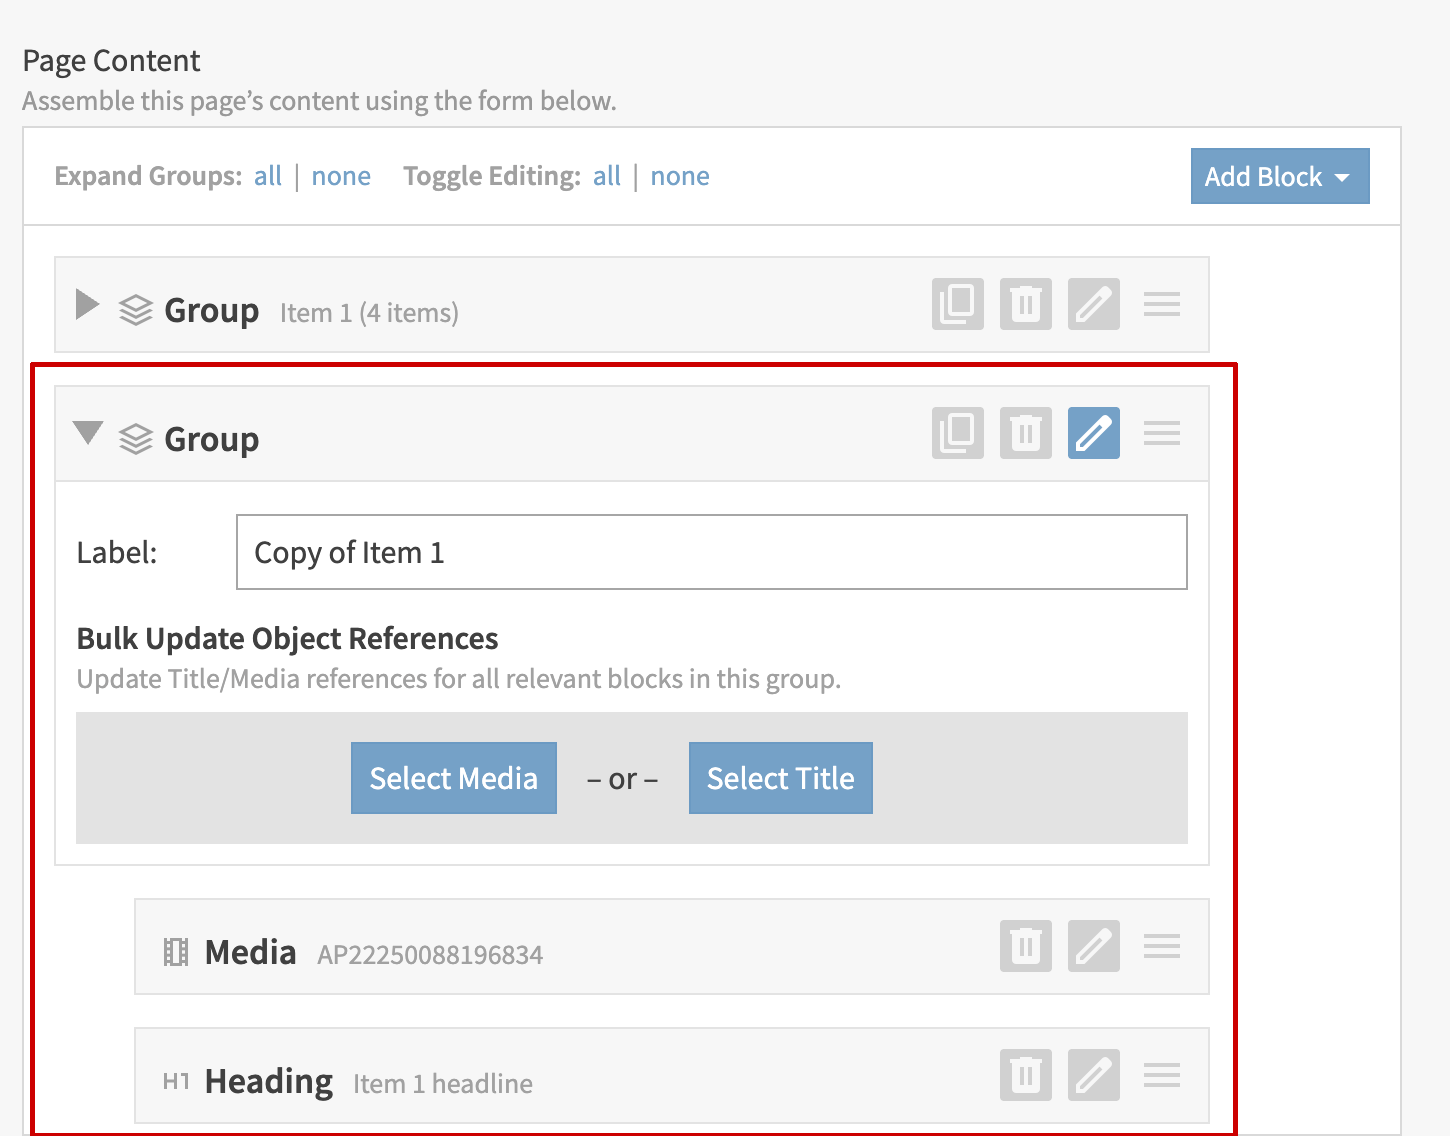Open the Add Block dropdown
The image size is (1450, 1136).
(x=1279, y=176)
